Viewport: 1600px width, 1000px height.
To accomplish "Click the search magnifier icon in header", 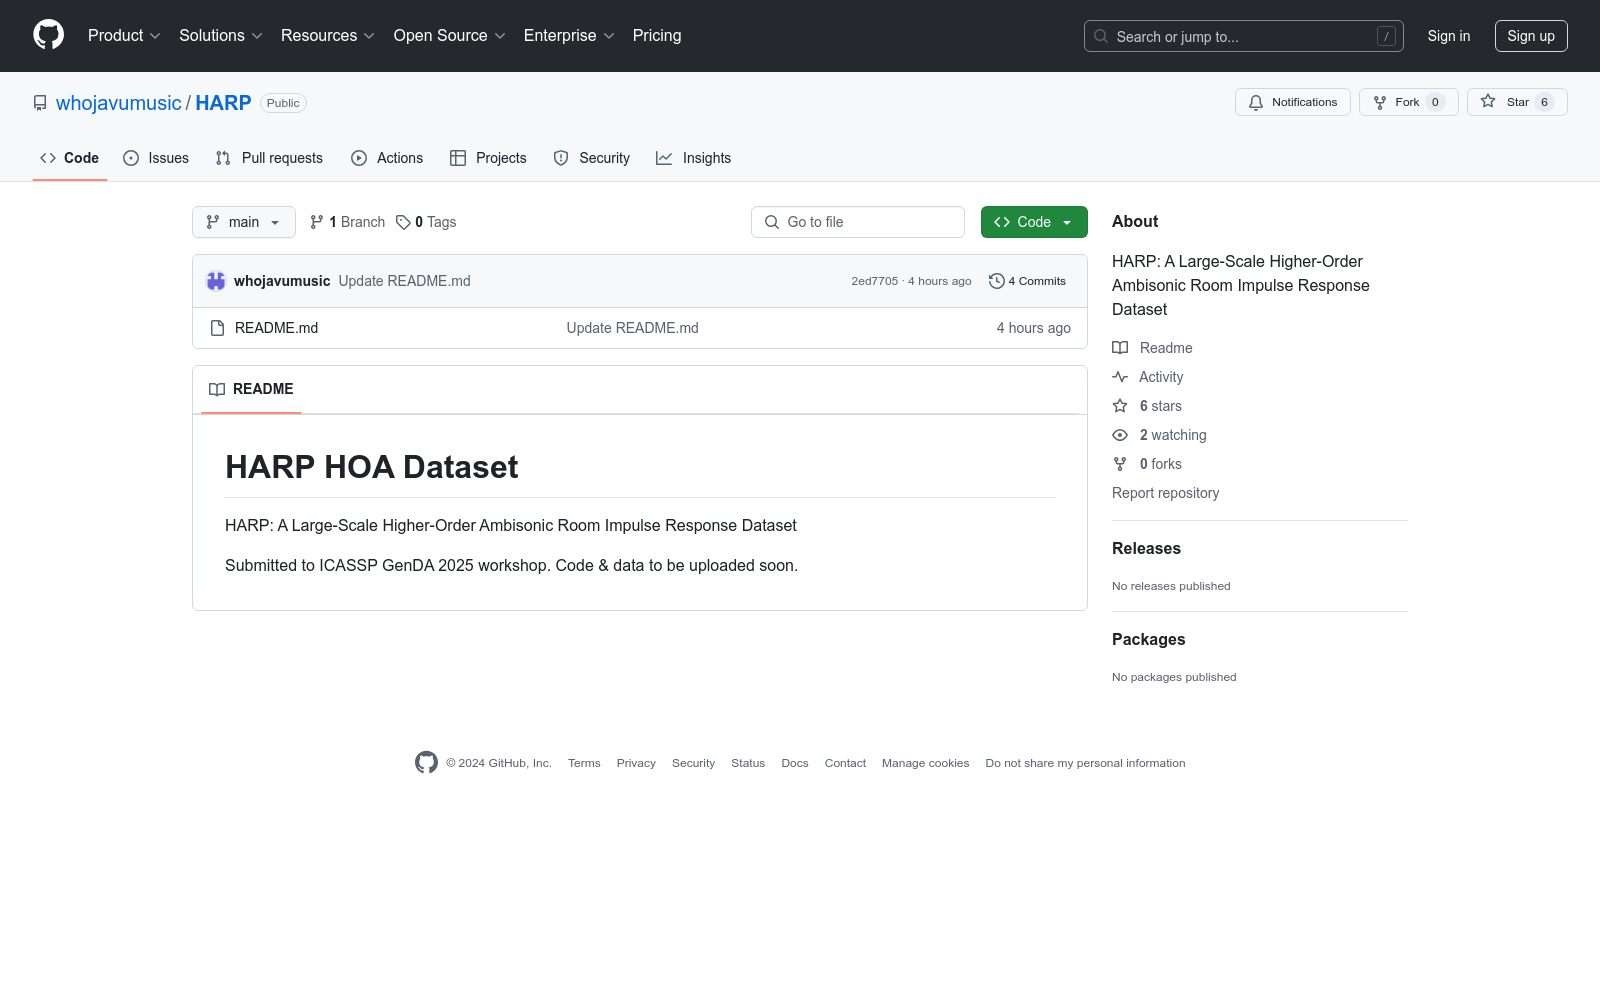I will click(1101, 36).
